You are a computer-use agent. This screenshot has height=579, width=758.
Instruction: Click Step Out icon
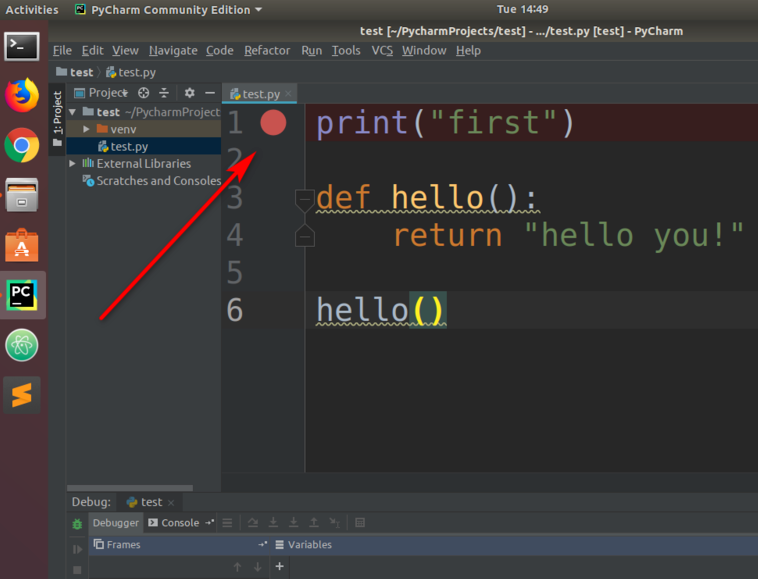[314, 522]
